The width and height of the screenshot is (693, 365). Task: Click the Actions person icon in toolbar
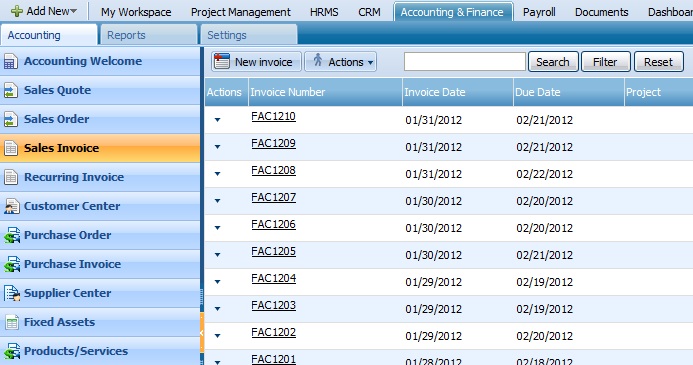click(318, 60)
